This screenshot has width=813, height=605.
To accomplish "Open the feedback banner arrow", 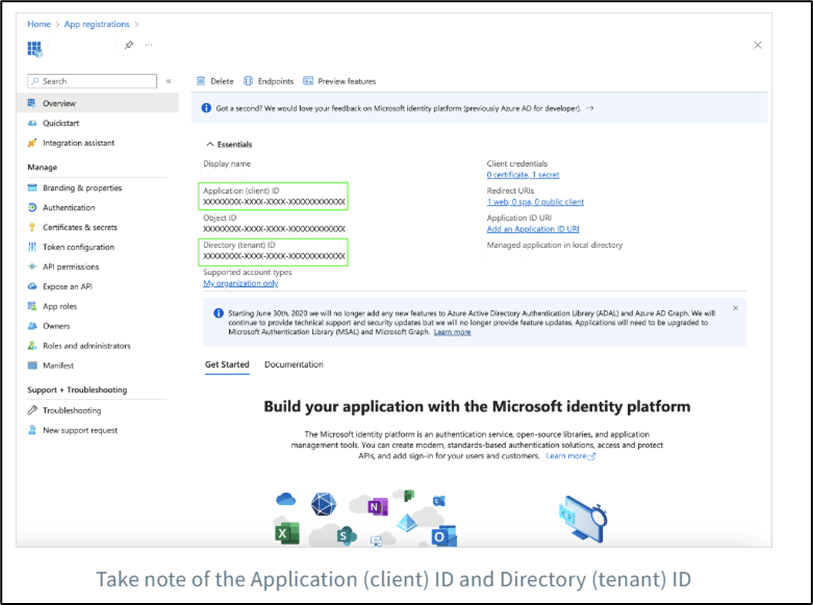I will (590, 108).
